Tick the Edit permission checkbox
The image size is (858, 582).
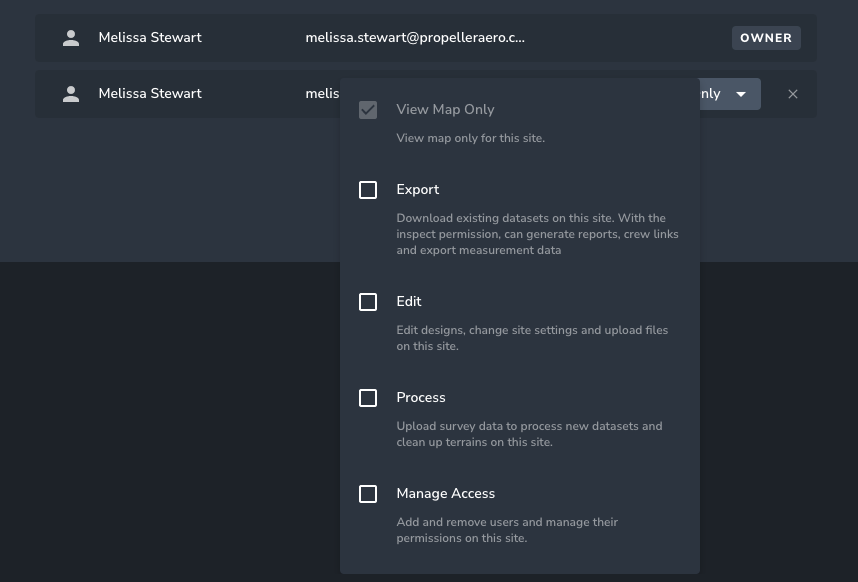[x=368, y=302]
